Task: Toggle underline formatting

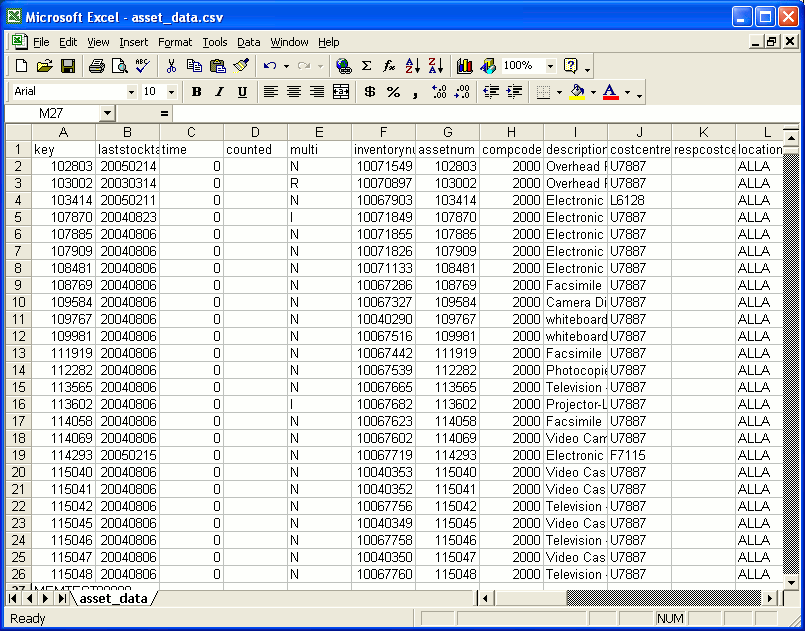Action: coord(240,91)
